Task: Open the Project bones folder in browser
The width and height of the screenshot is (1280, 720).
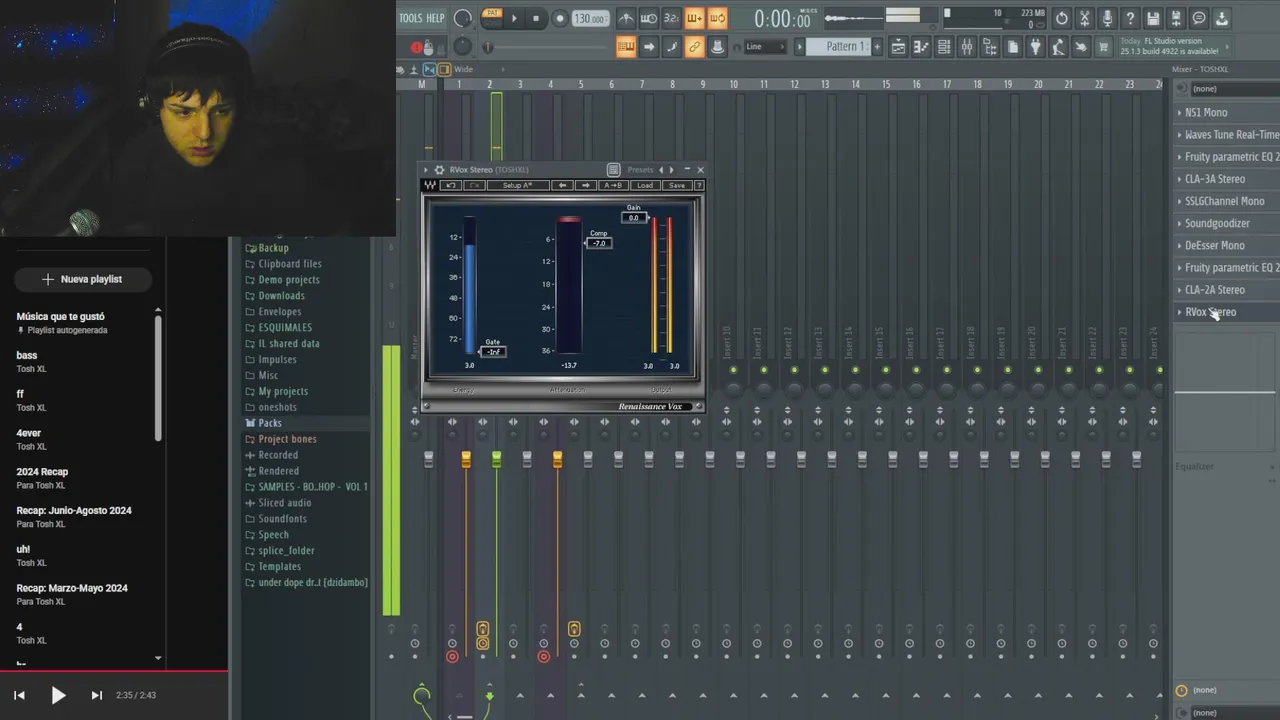Action: pyautogui.click(x=287, y=439)
